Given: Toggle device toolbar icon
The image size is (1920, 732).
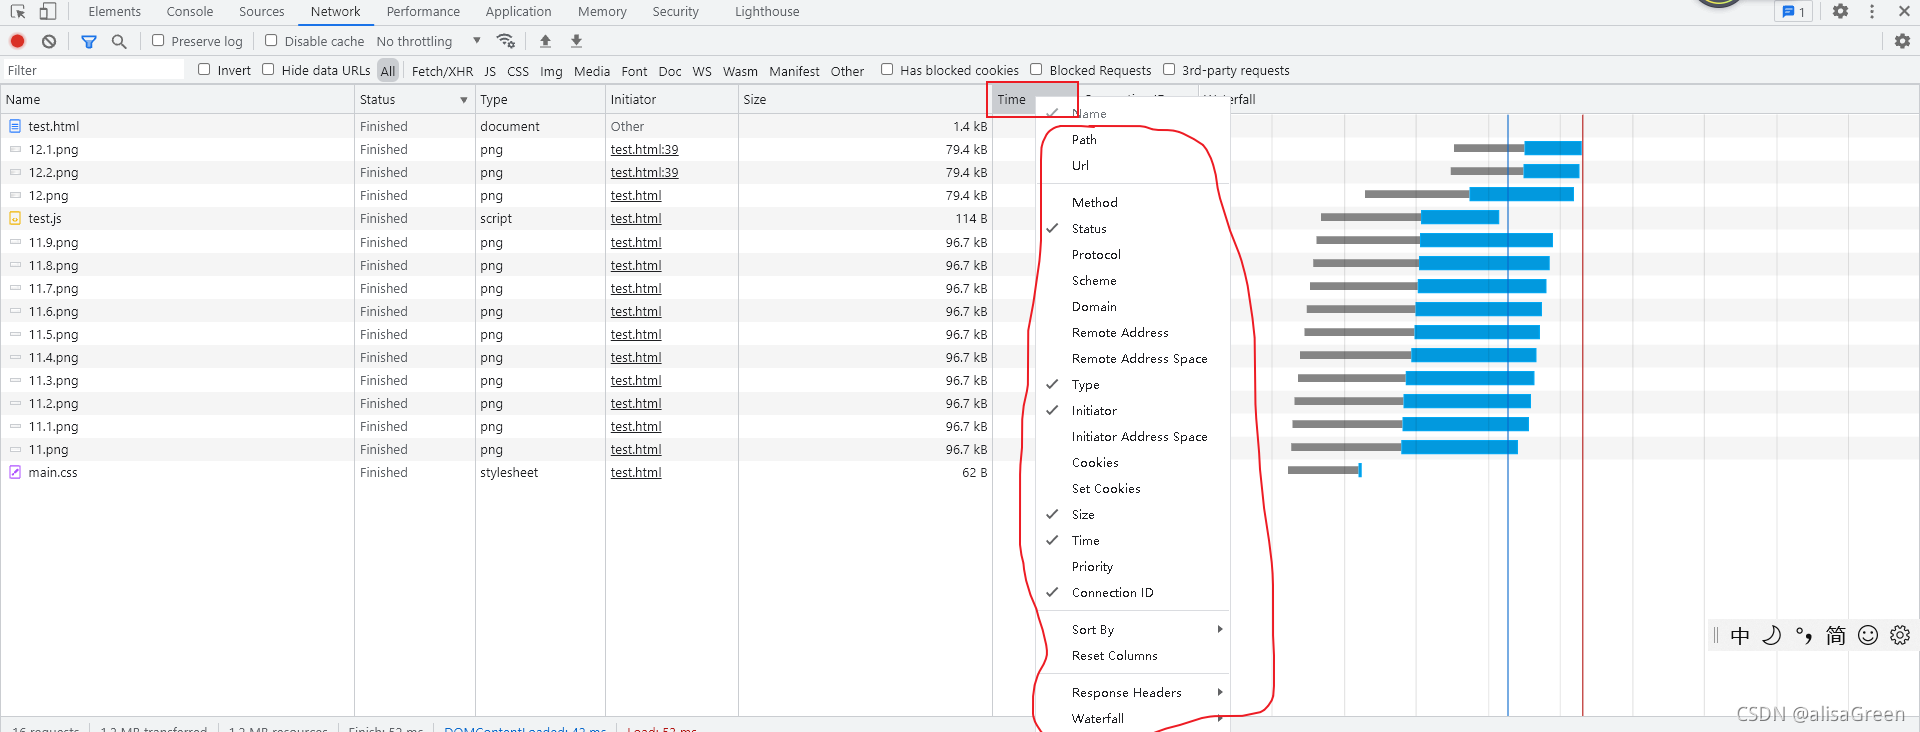Looking at the screenshot, I should point(47,12).
